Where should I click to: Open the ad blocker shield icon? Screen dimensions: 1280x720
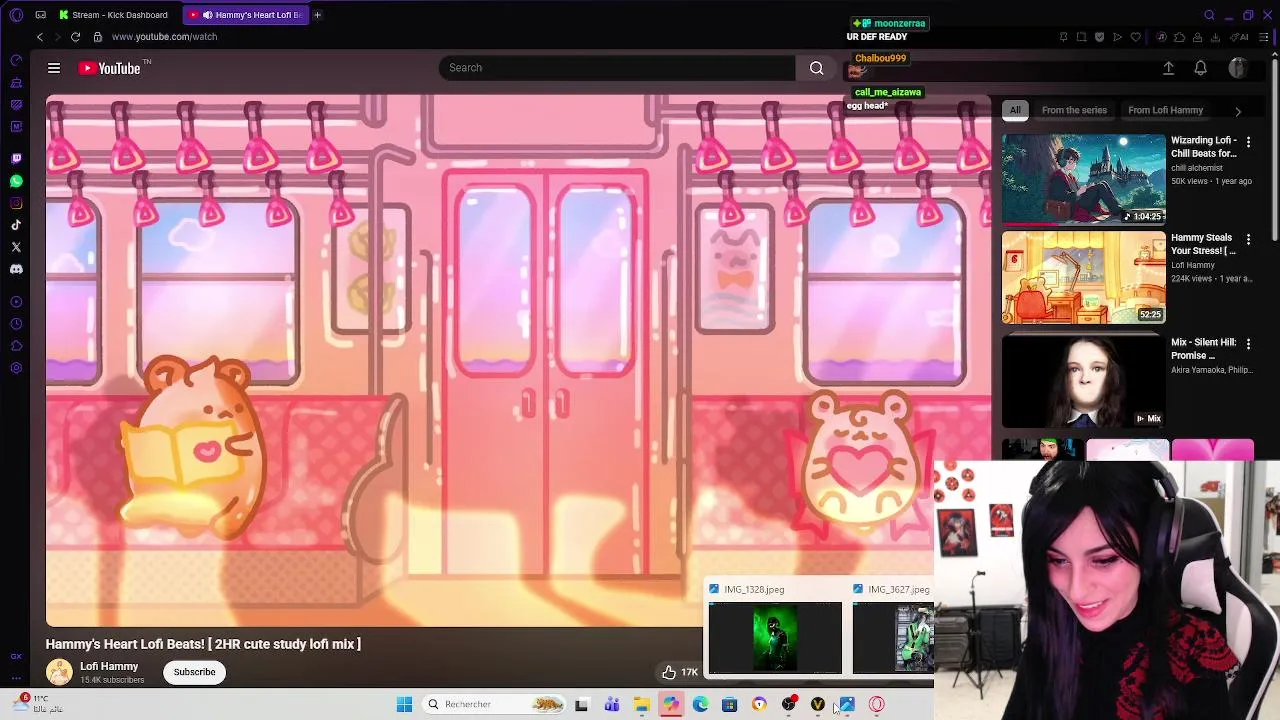pyautogui.click(x=1099, y=37)
